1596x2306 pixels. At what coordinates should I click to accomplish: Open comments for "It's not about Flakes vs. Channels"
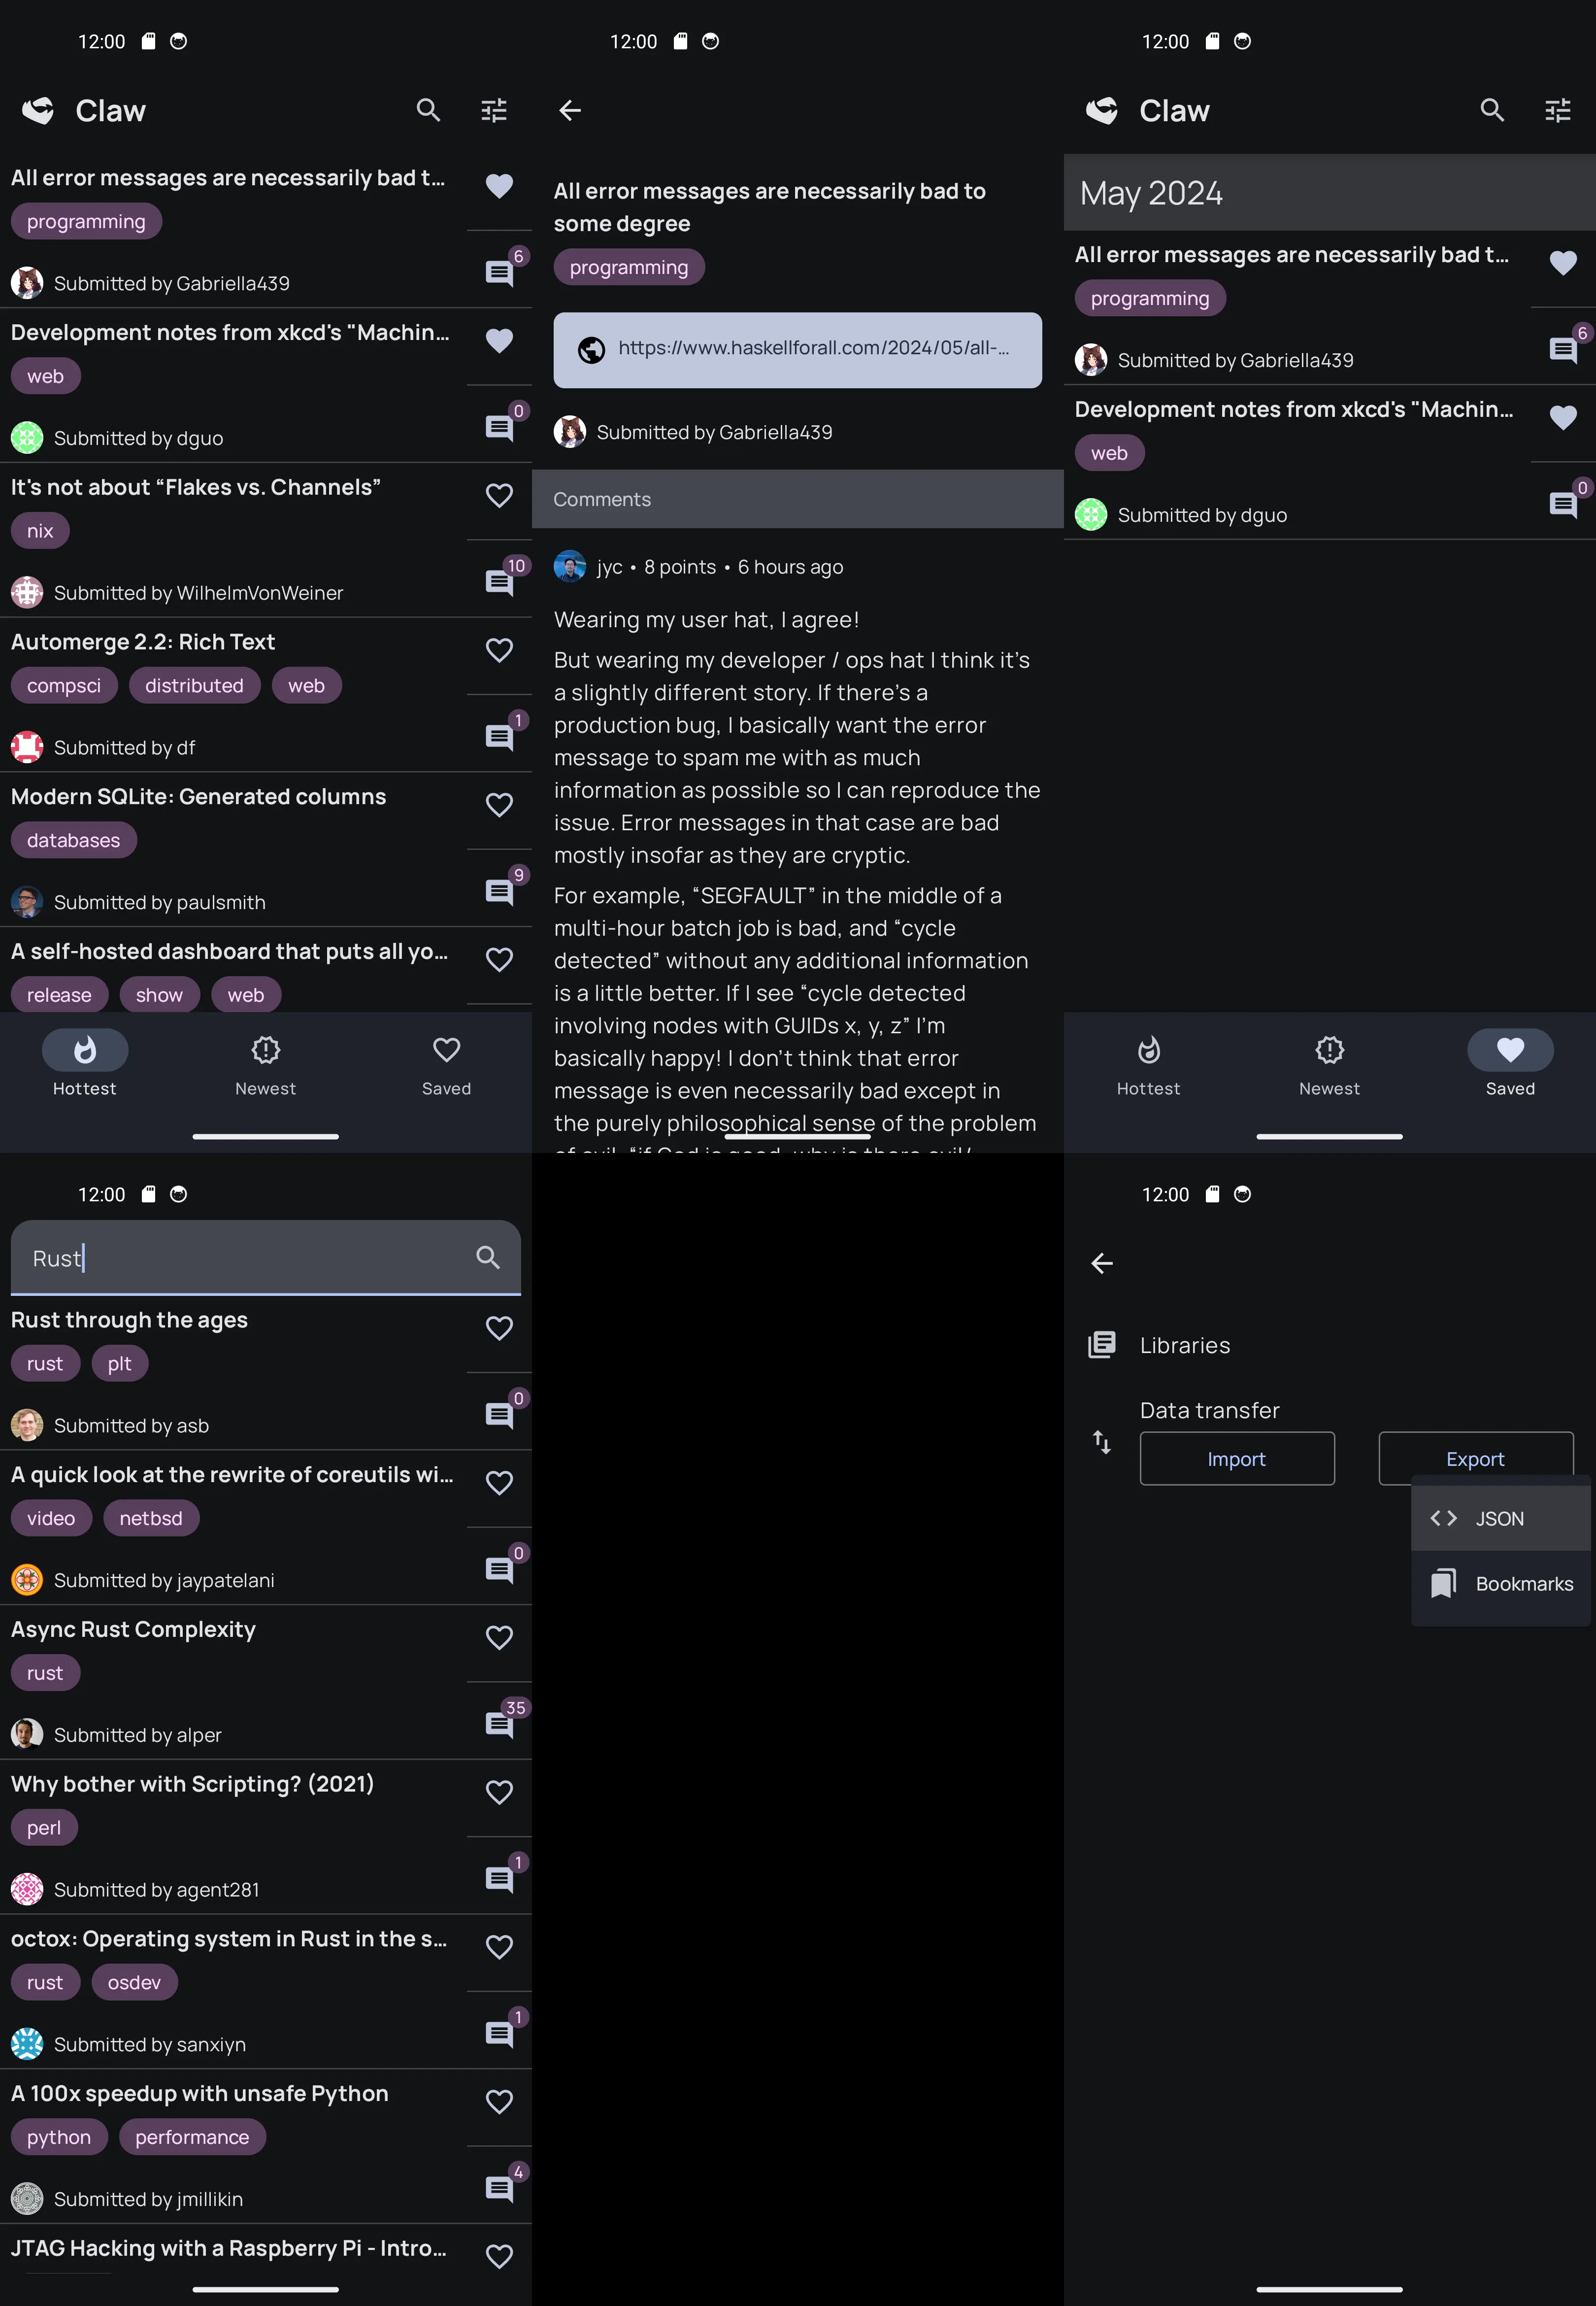[500, 580]
